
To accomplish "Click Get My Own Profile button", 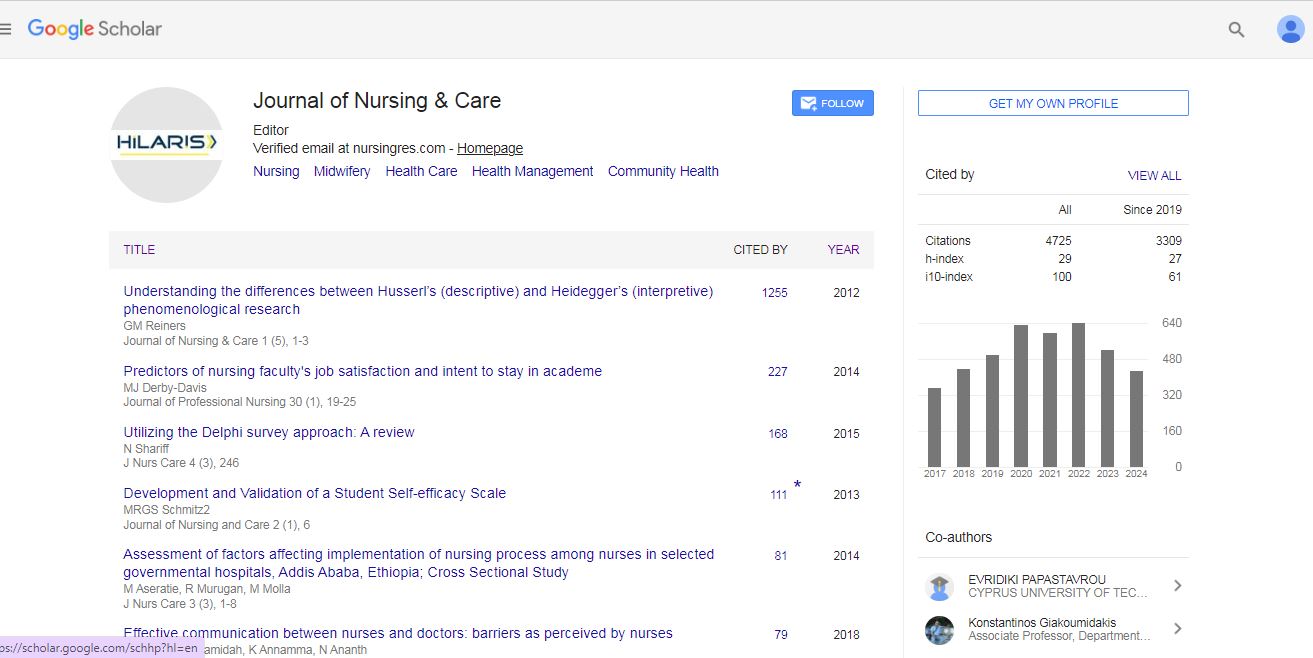I will 1053,103.
